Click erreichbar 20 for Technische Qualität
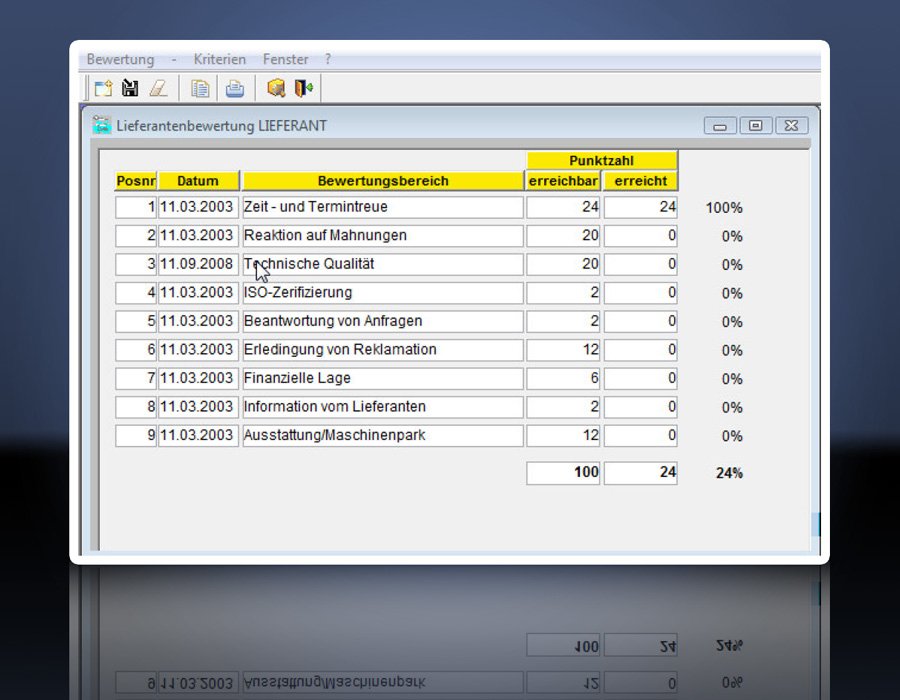This screenshot has width=900, height=700. [563, 265]
